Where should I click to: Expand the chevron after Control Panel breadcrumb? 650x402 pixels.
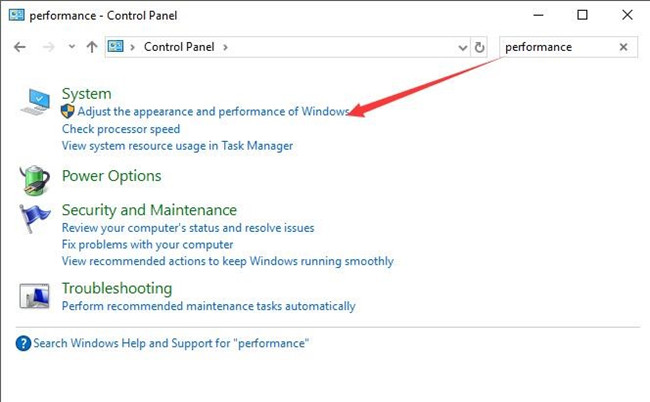226,47
